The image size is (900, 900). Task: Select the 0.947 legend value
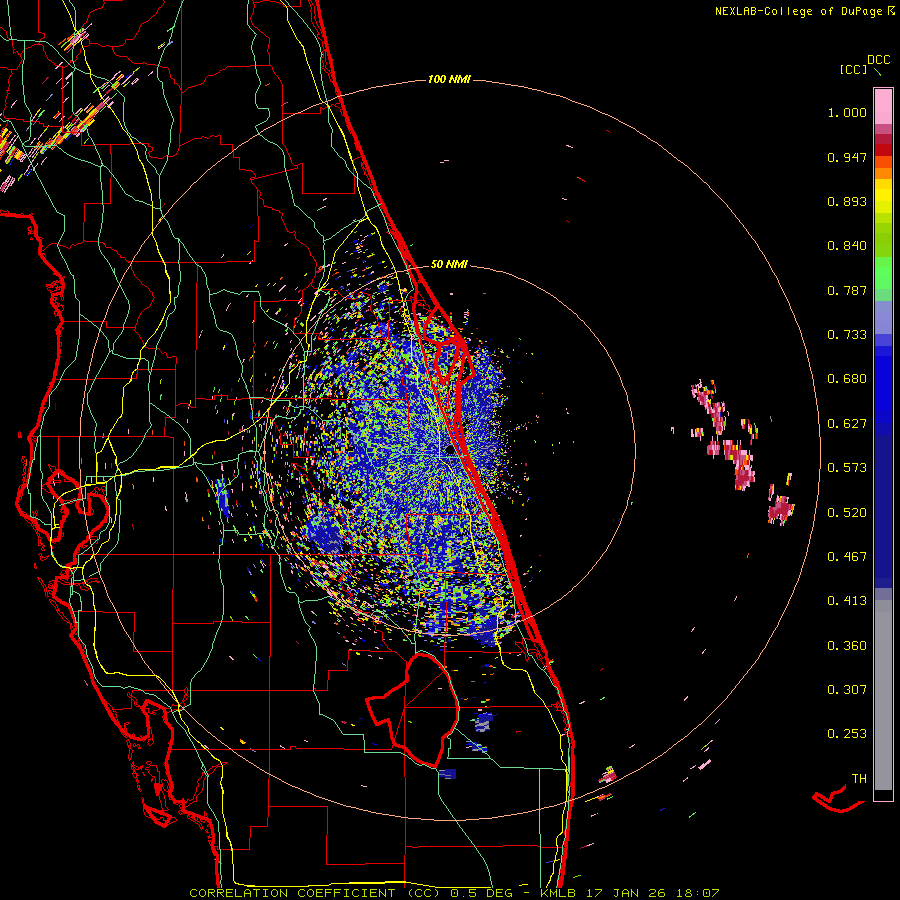point(847,157)
